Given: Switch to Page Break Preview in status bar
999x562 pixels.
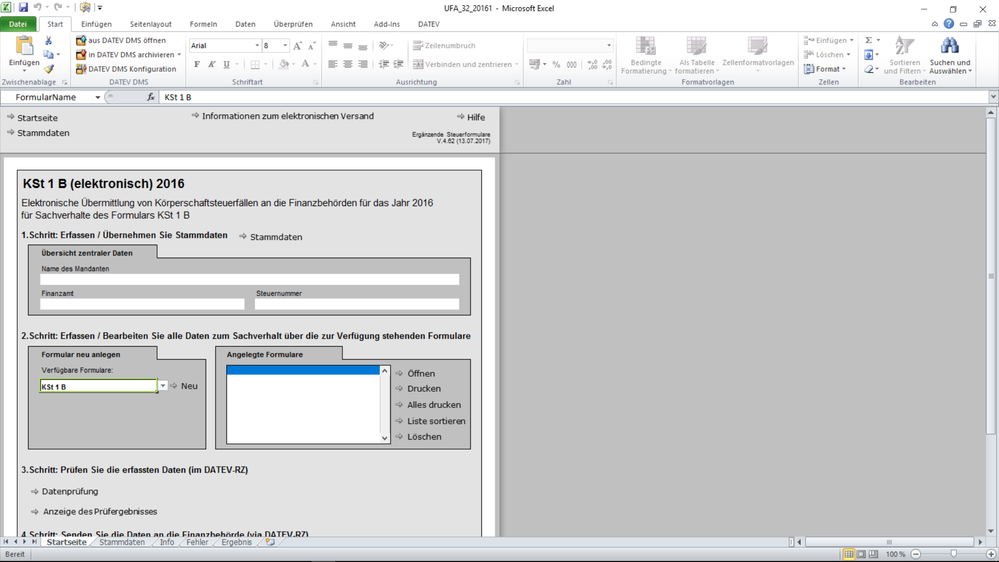Looking at the screenshot, I should 873,554.
